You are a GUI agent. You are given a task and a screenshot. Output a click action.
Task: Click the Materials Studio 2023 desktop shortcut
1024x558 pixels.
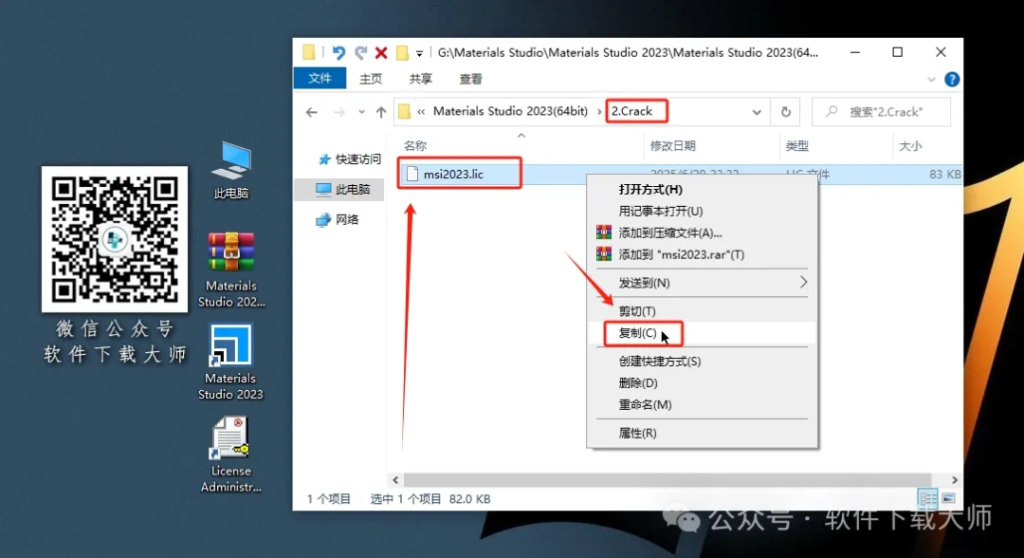(231, 363)
